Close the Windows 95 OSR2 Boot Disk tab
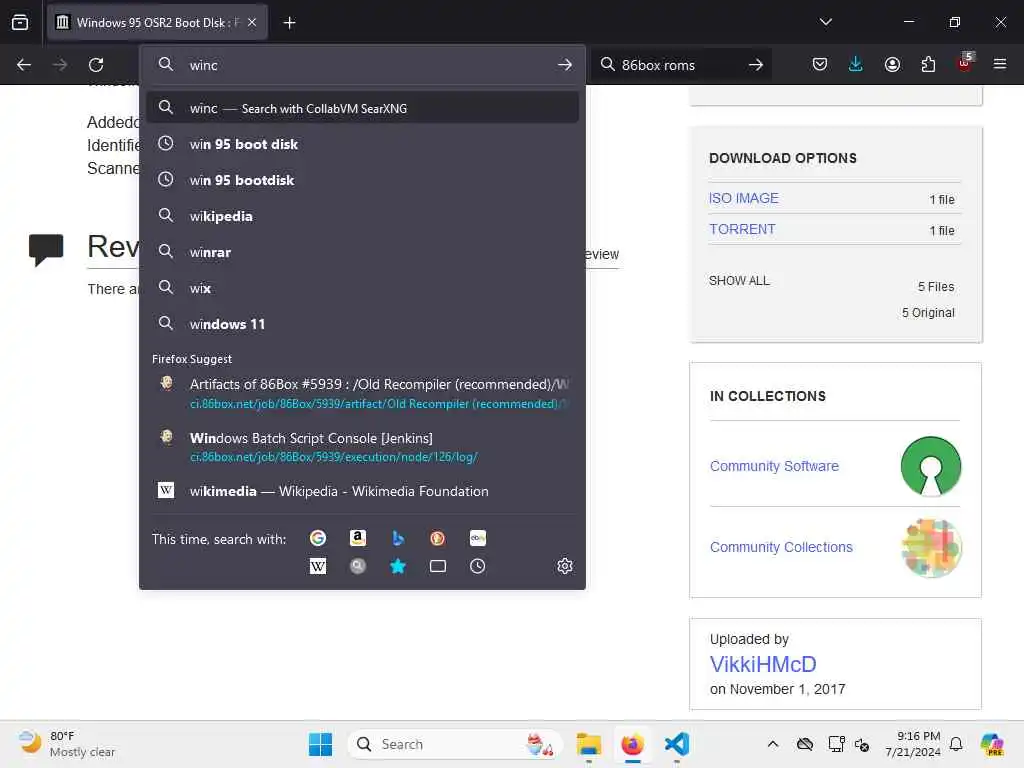 point(252,22)
